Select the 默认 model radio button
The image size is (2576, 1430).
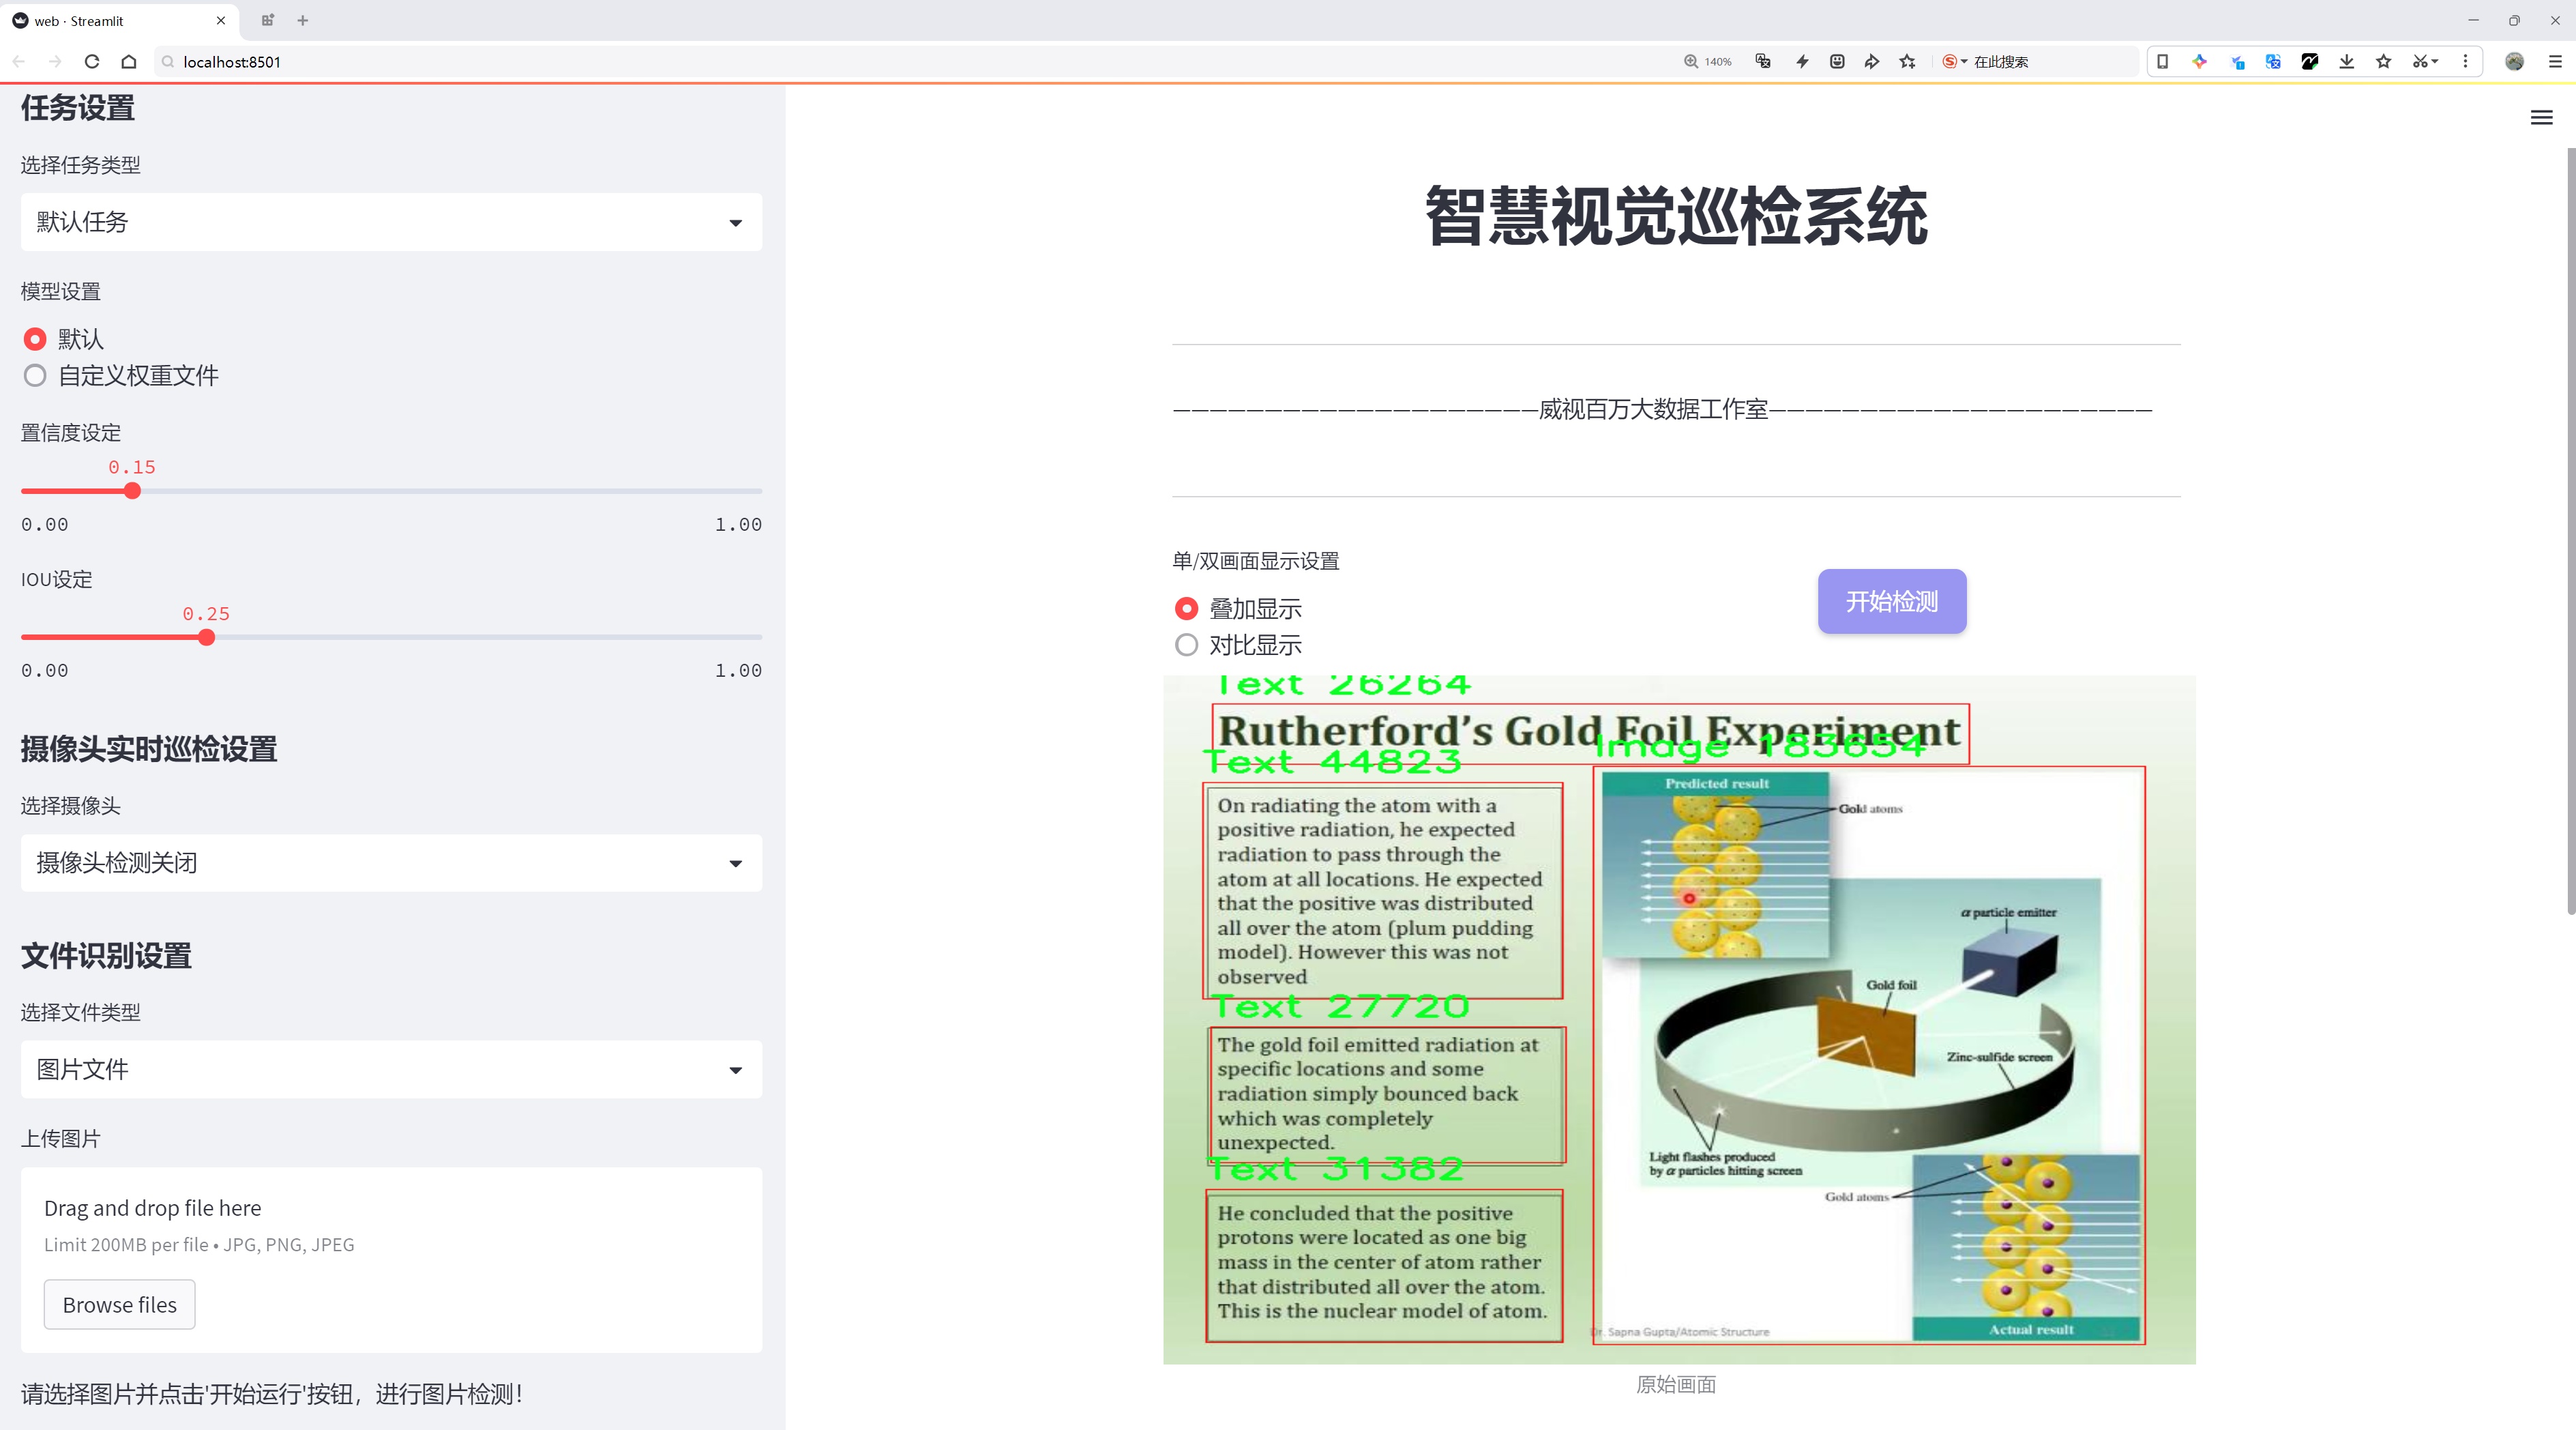click(35, 339)
